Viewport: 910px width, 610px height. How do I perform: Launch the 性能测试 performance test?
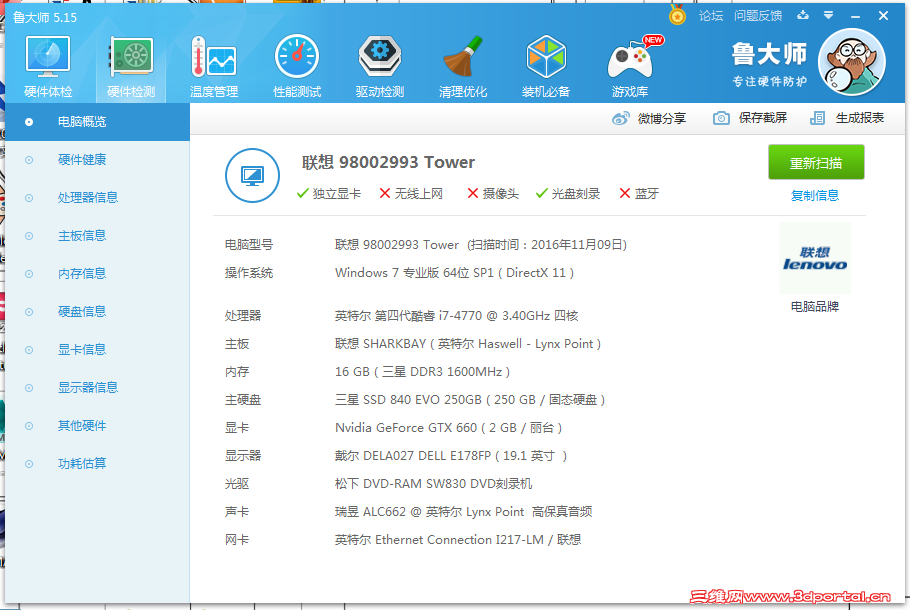tap(297, 66)
